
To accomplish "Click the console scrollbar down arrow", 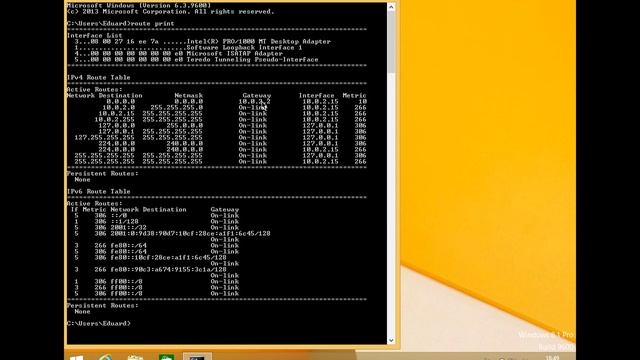I will (x=391, y=340).
